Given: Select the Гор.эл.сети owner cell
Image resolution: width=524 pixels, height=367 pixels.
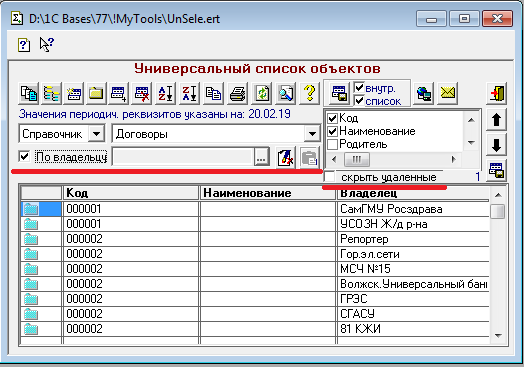Looking at the screenshot, I should (413, 254).
